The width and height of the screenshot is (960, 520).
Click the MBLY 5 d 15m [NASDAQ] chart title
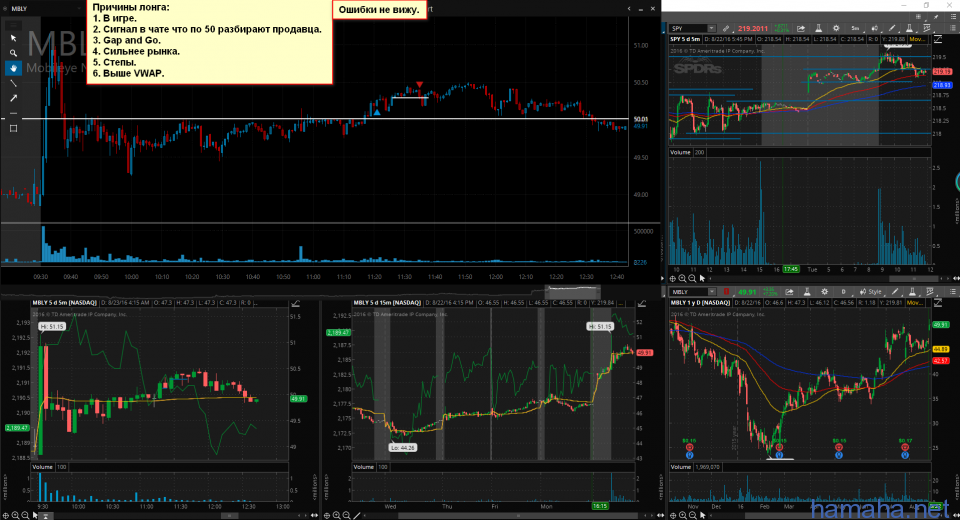click(387, 303)
